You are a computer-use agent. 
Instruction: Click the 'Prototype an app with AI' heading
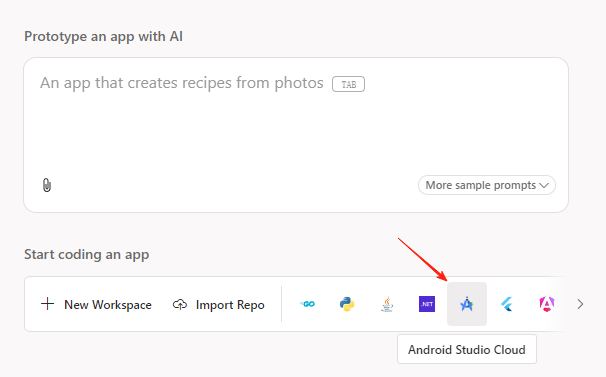(103, 37)
